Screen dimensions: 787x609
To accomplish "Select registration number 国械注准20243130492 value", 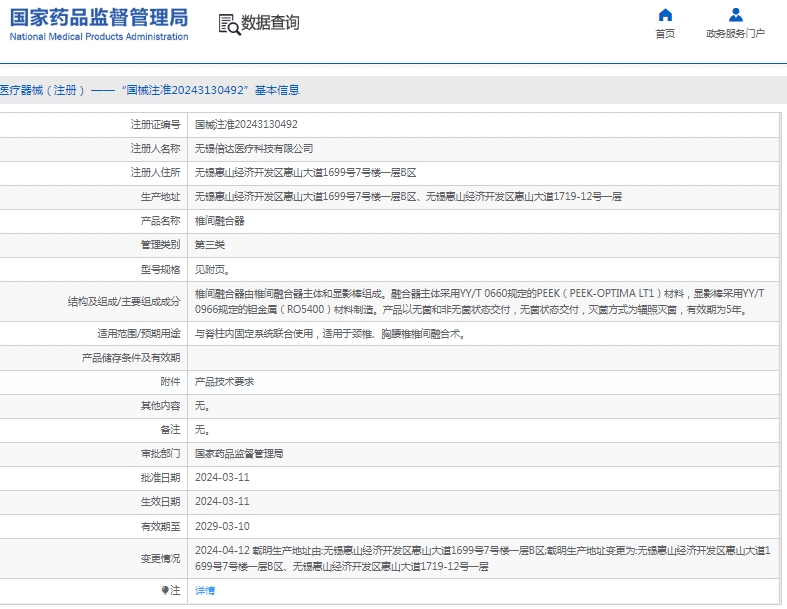I will click(x=246, y=125).
